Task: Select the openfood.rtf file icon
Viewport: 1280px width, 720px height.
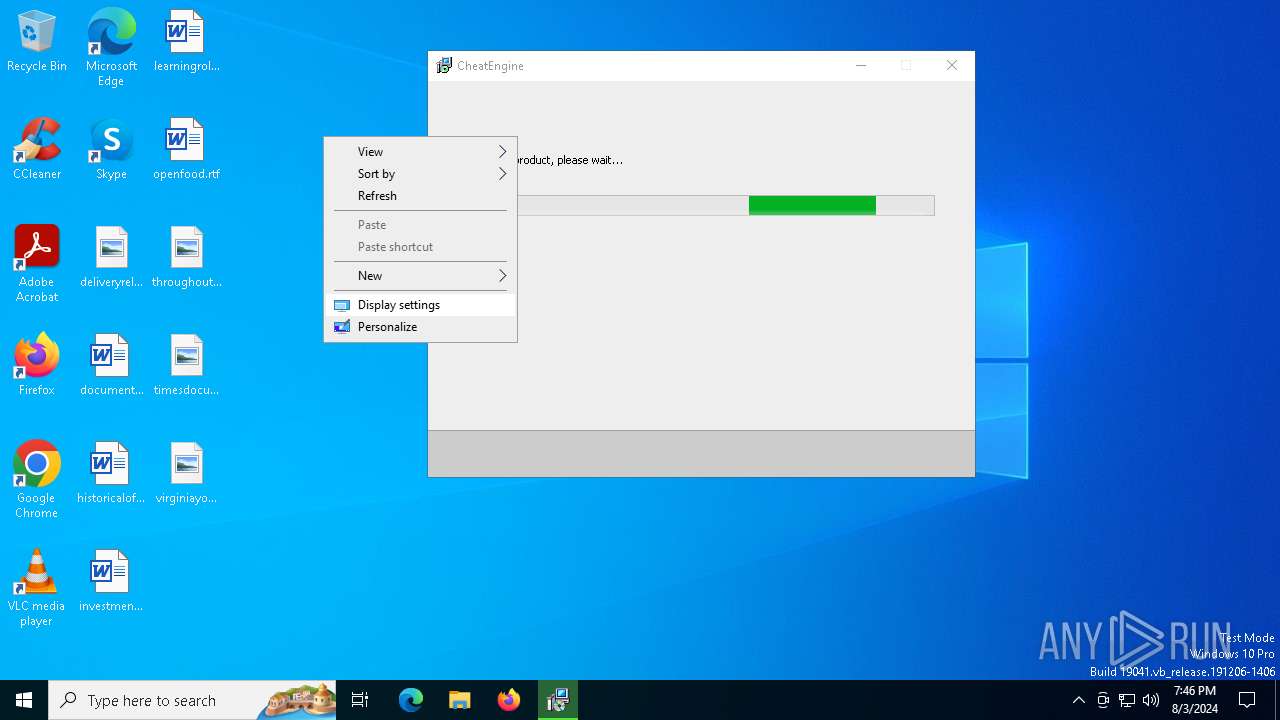Action: 186,150
